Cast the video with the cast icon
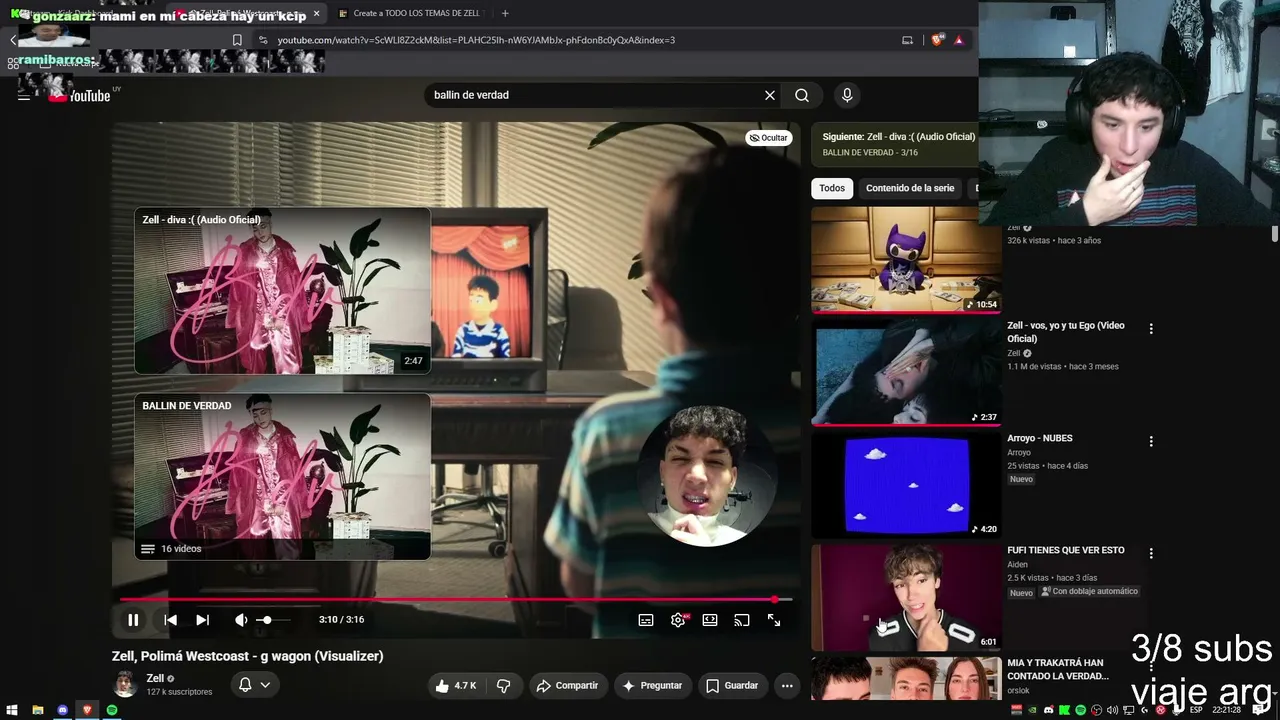 742,620
